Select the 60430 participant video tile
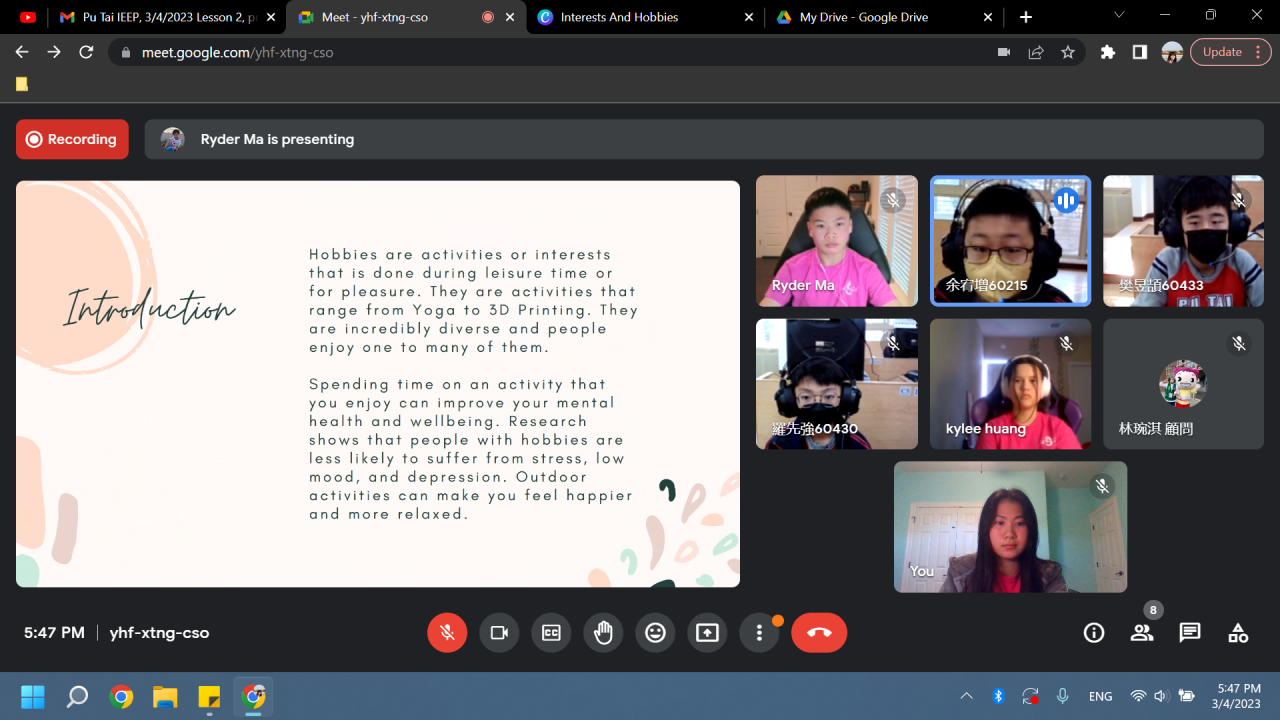This screenshot has height=720, width=1280. [x=837, y=384]
